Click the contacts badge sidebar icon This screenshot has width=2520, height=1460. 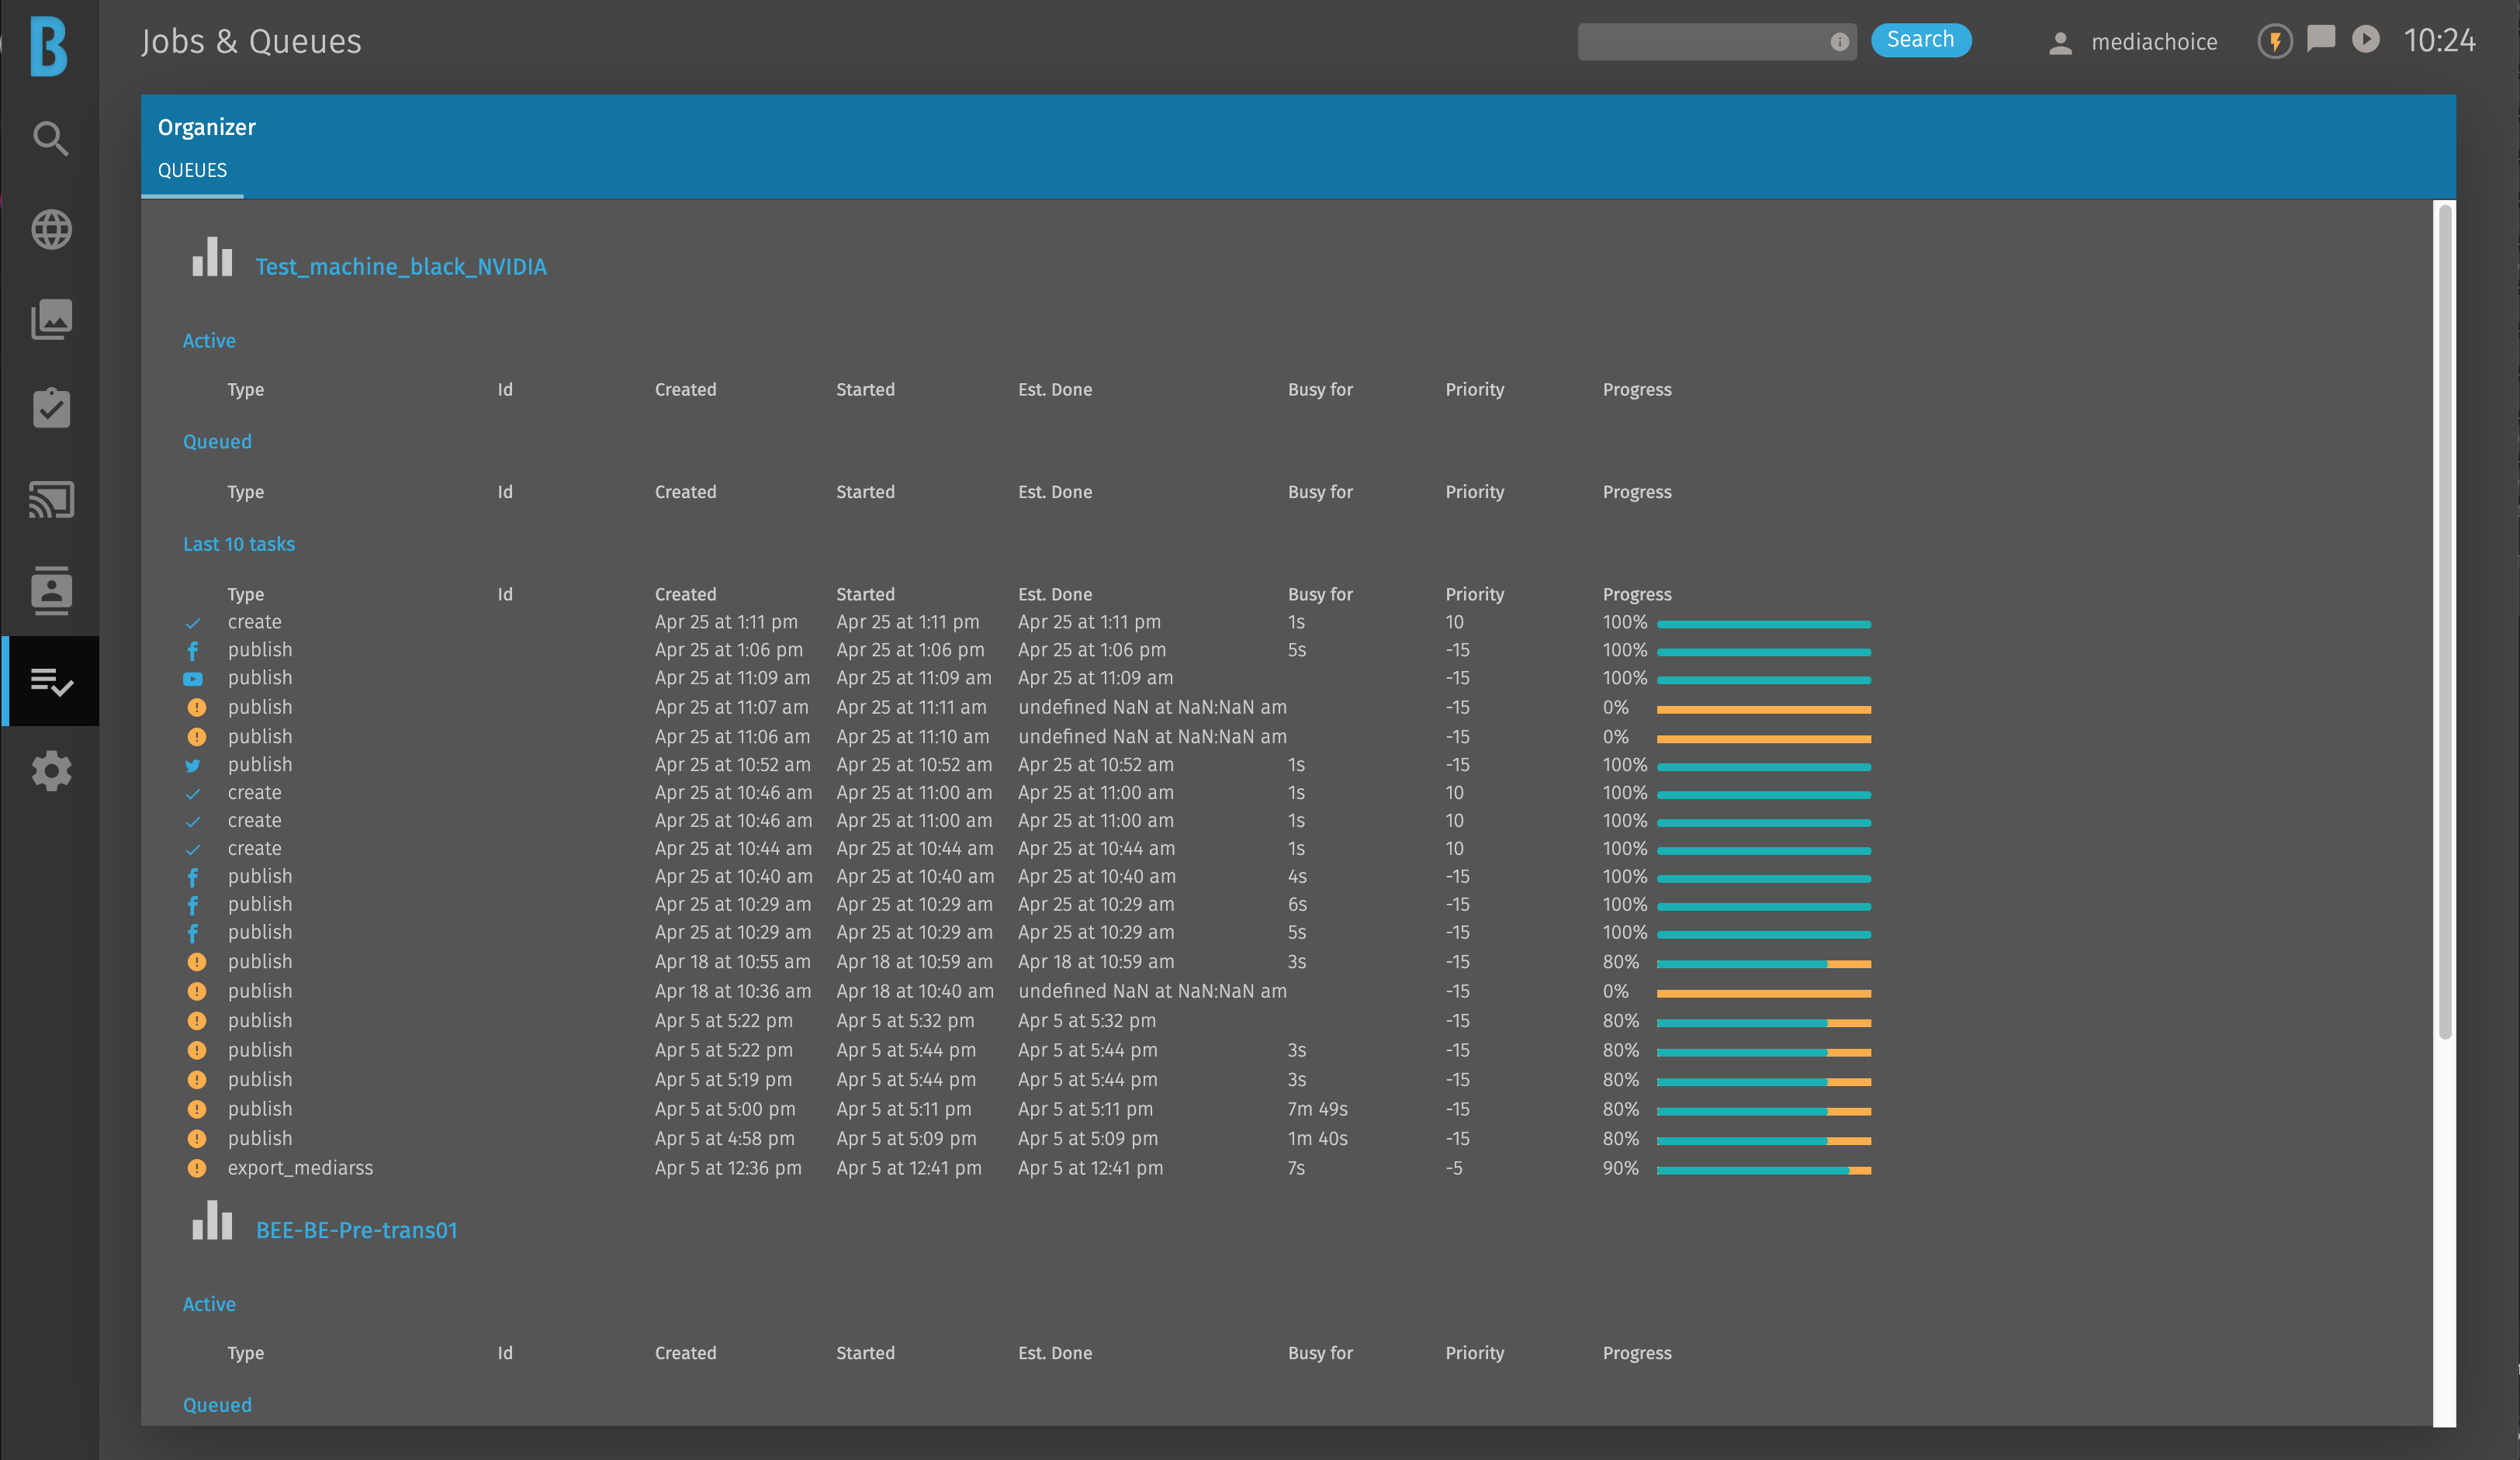pos(51,590)
